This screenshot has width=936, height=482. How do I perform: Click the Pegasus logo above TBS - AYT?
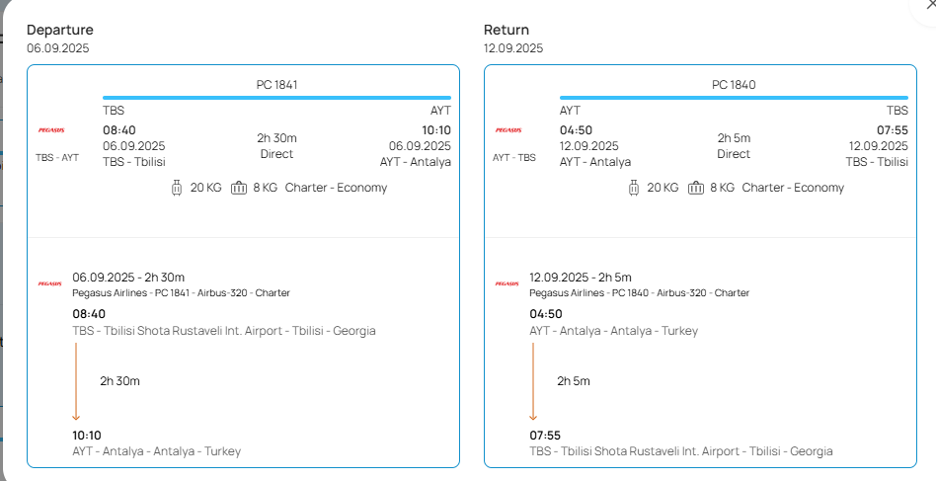tap(51, 130)
